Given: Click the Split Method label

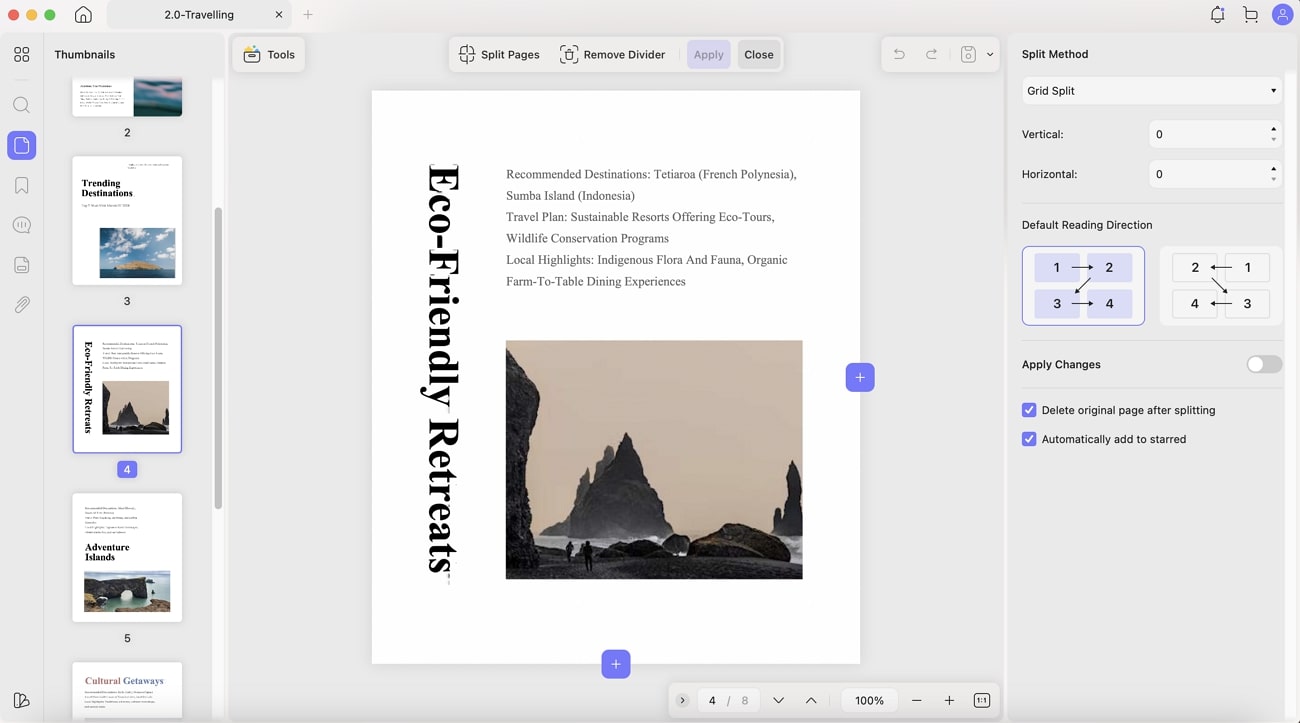Looking at the screenshot, I should [x=1055, y=54].
